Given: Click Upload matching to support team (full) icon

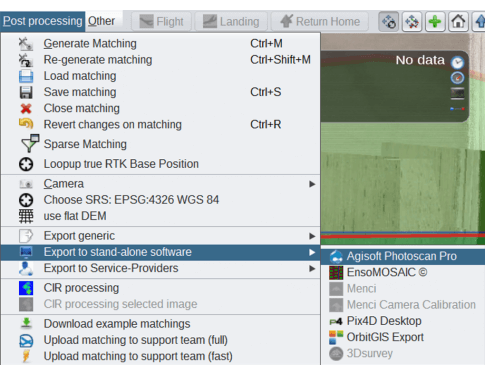Looking at the screenshot, I should [26, 340].
